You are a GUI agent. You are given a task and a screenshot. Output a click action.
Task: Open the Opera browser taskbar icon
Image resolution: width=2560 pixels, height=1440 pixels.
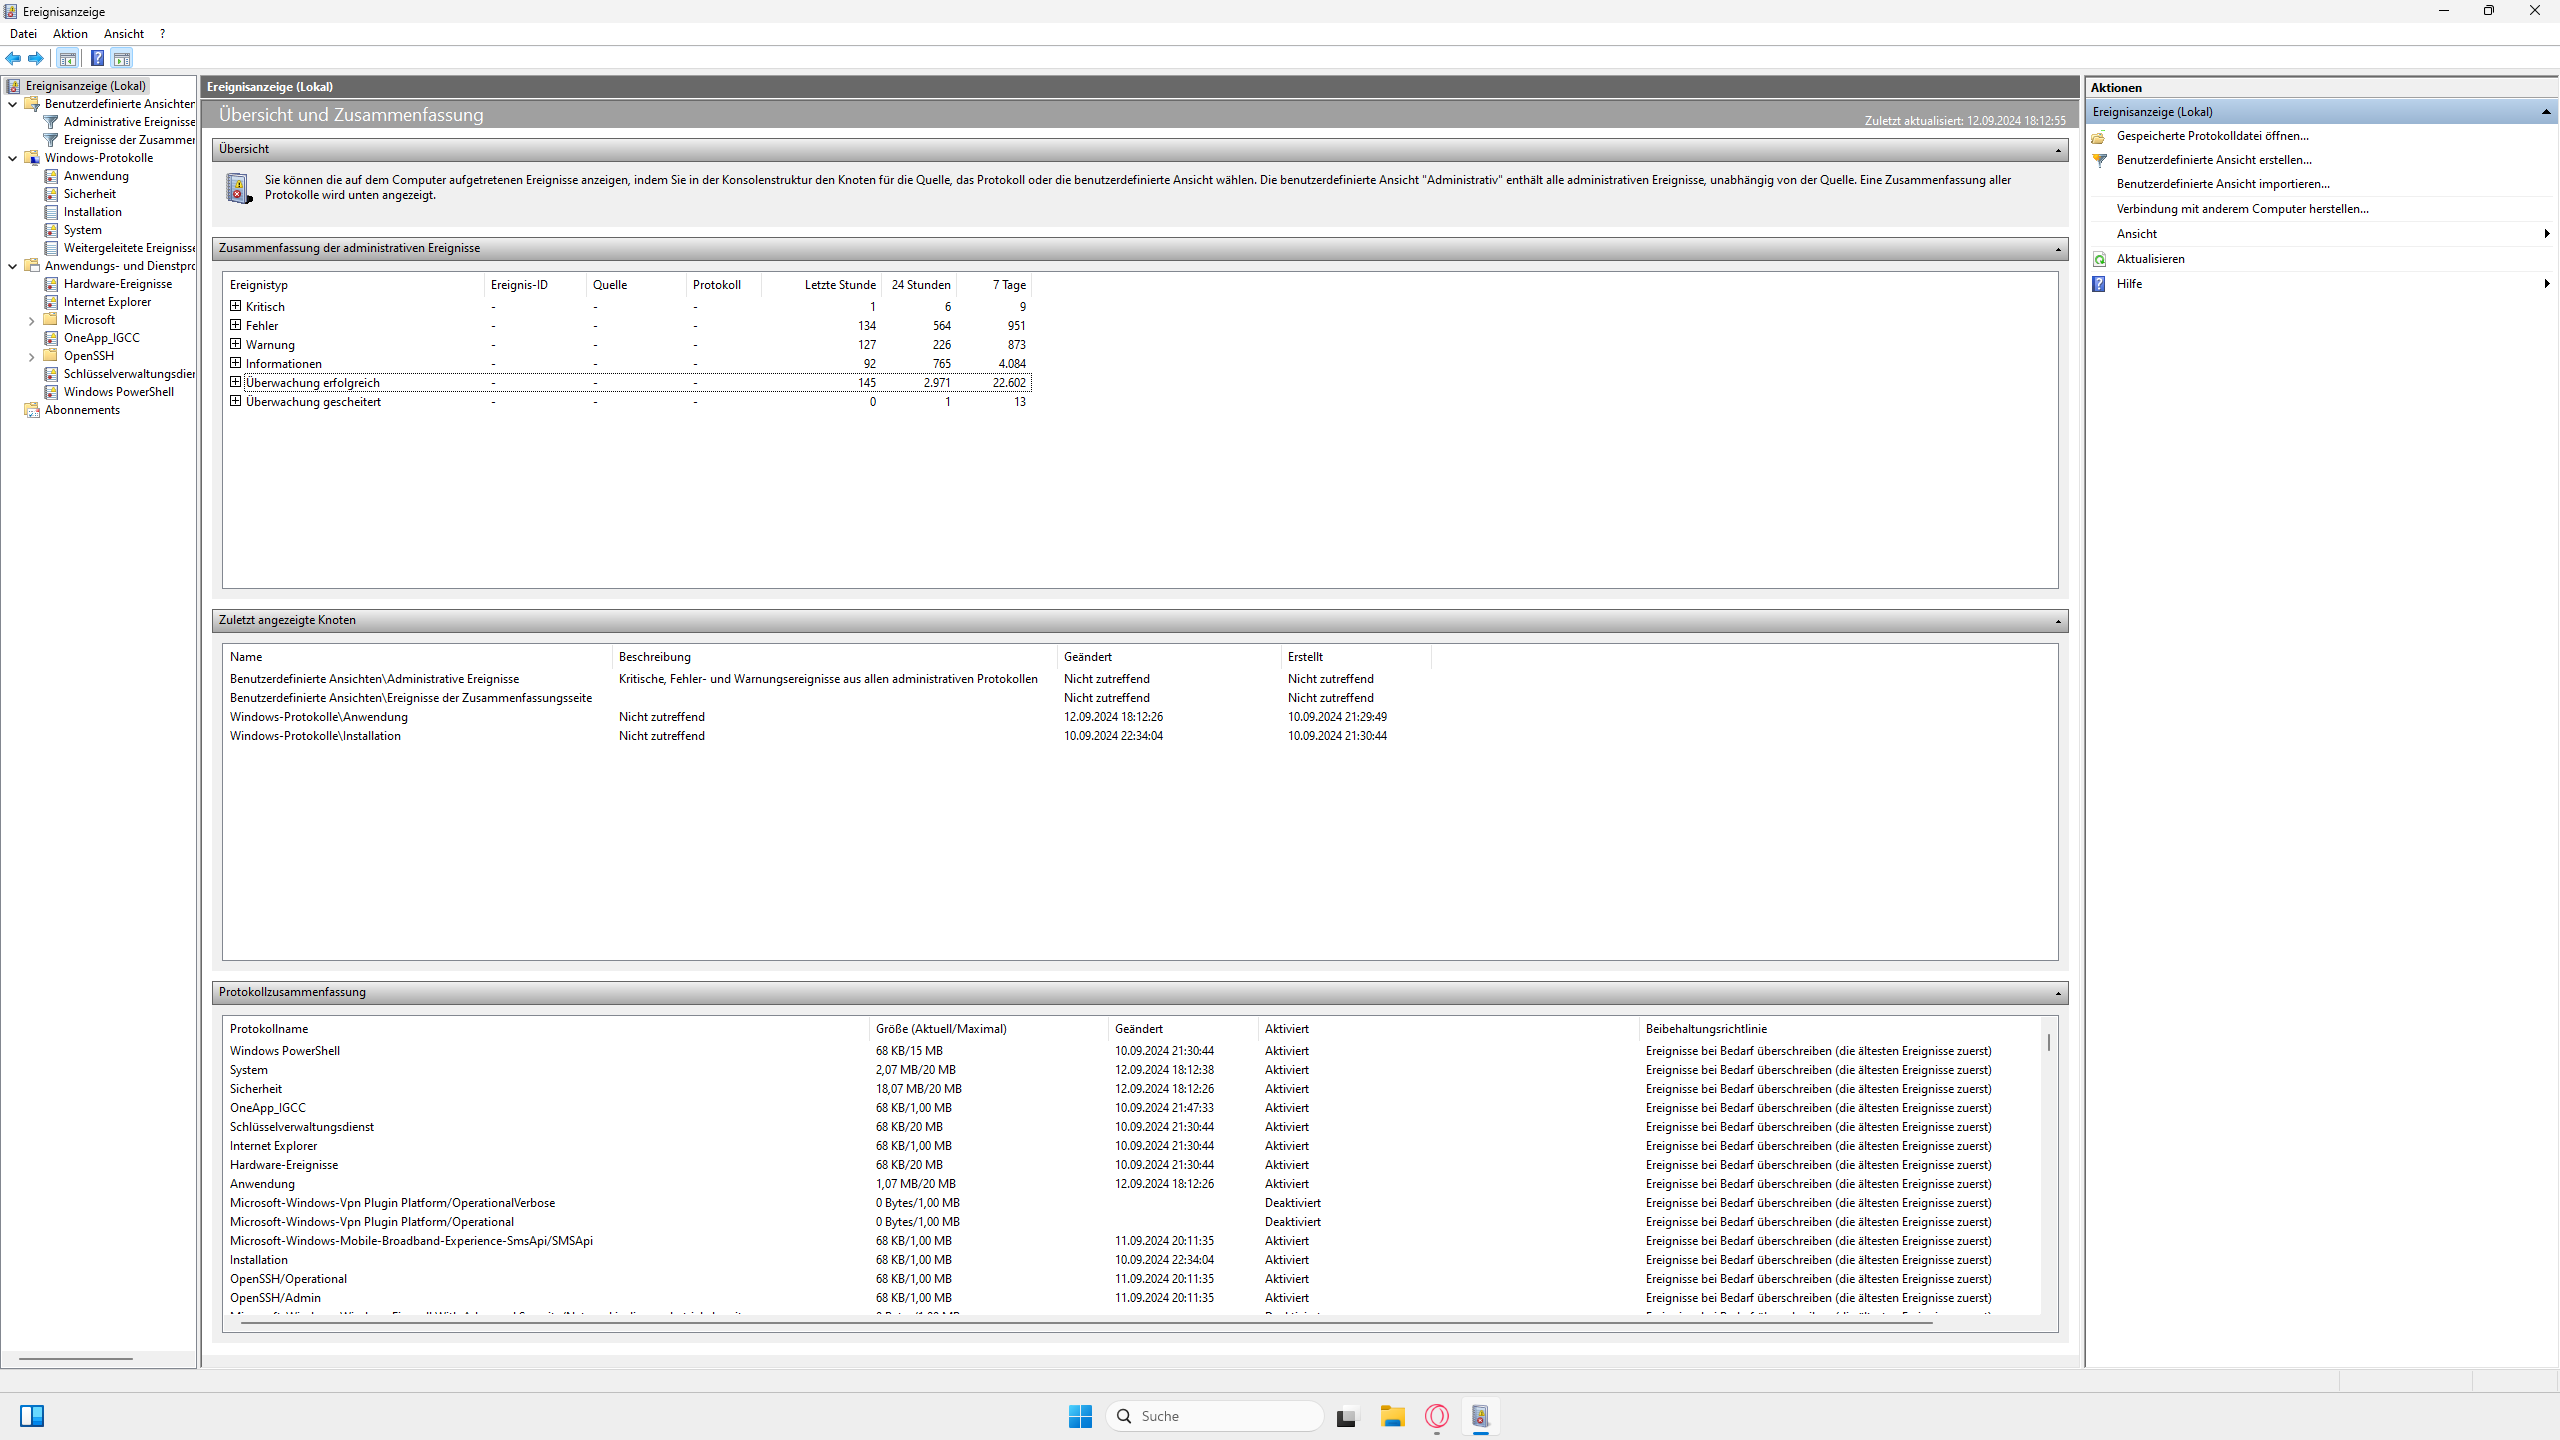tap(1437, 1416)
